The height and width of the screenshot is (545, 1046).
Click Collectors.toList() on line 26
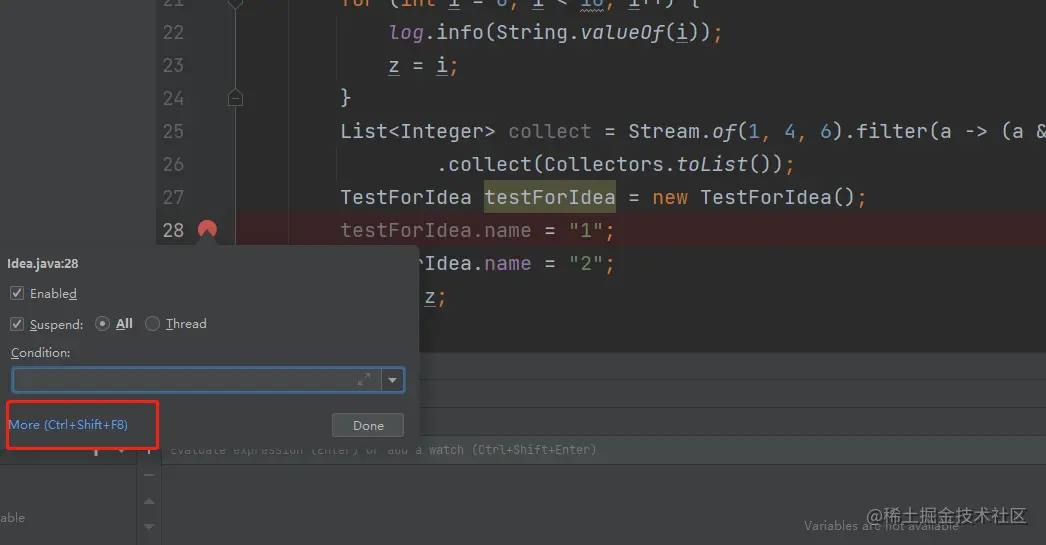(x=662, y=164)
